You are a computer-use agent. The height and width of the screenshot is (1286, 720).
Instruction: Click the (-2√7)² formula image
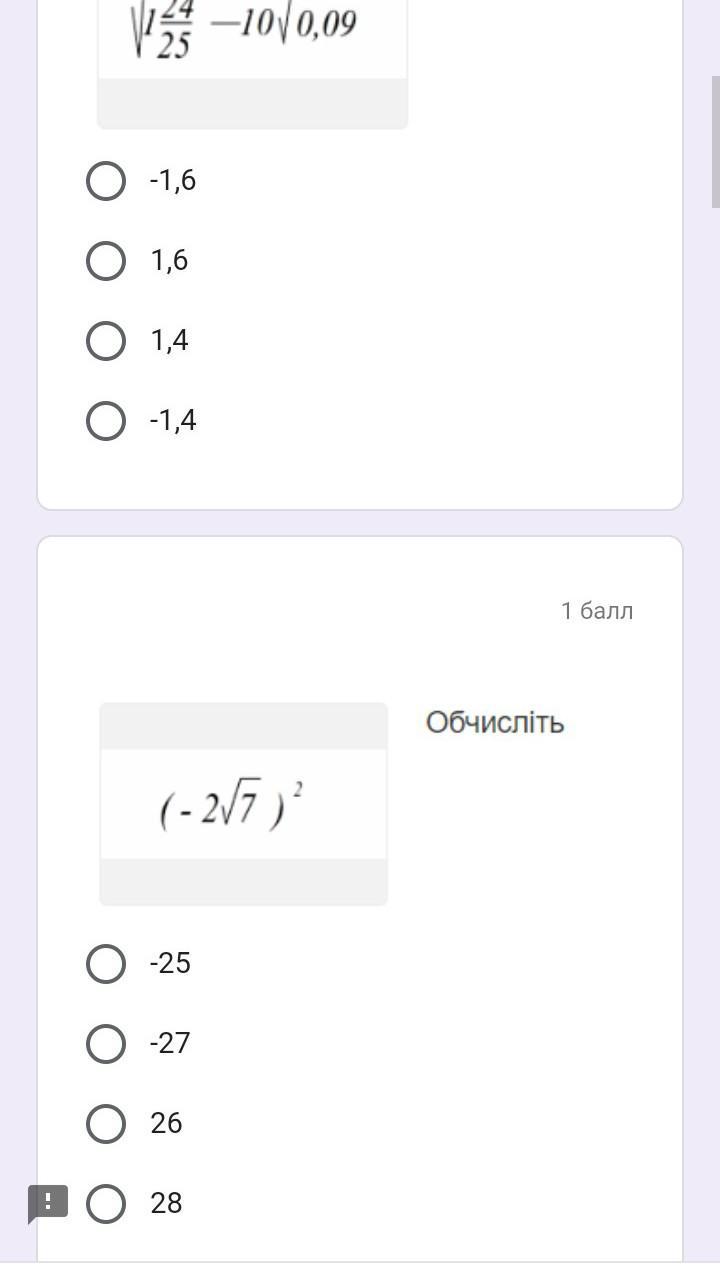point(243,804)
